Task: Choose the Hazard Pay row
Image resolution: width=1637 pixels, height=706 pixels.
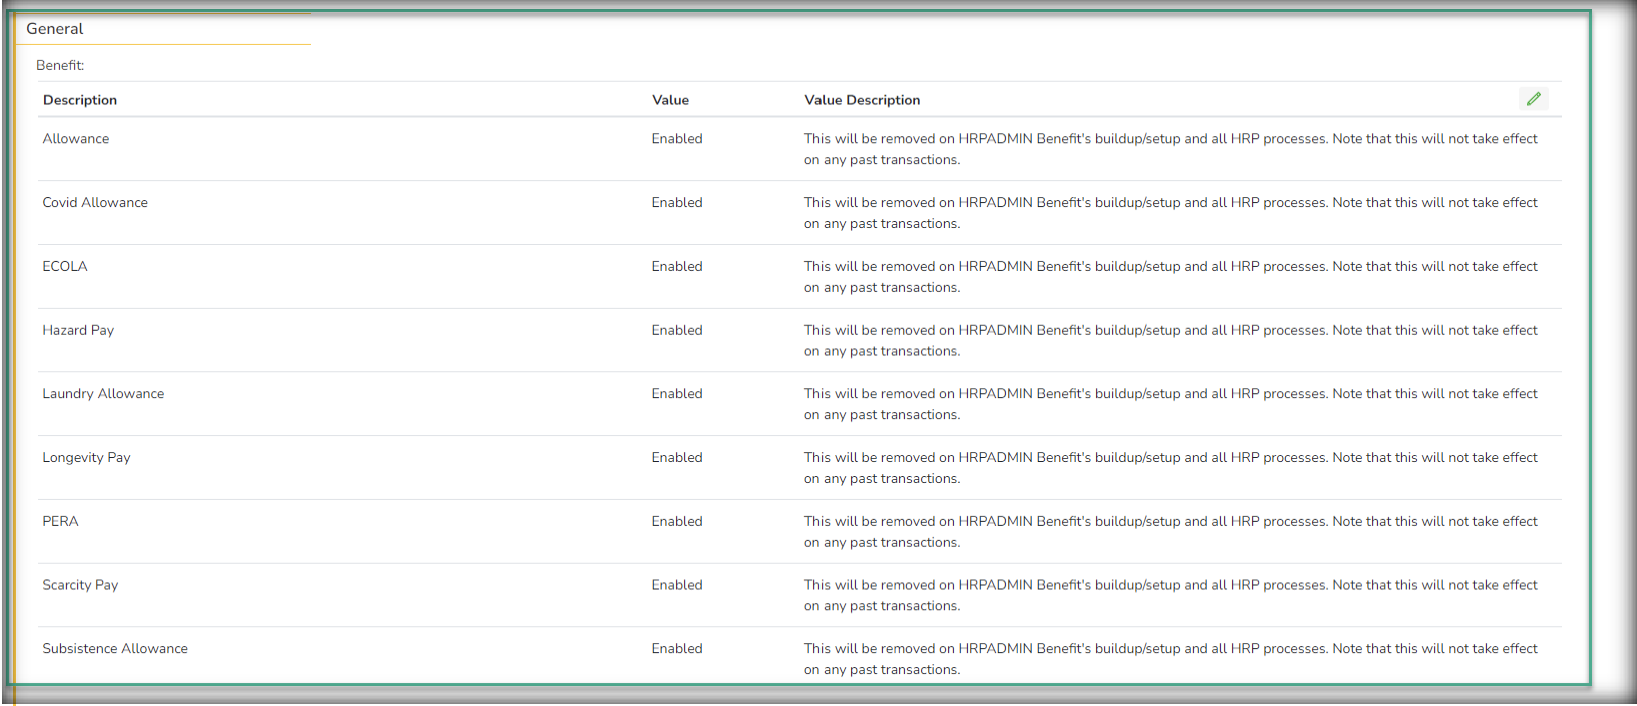Action: (78, 330)
